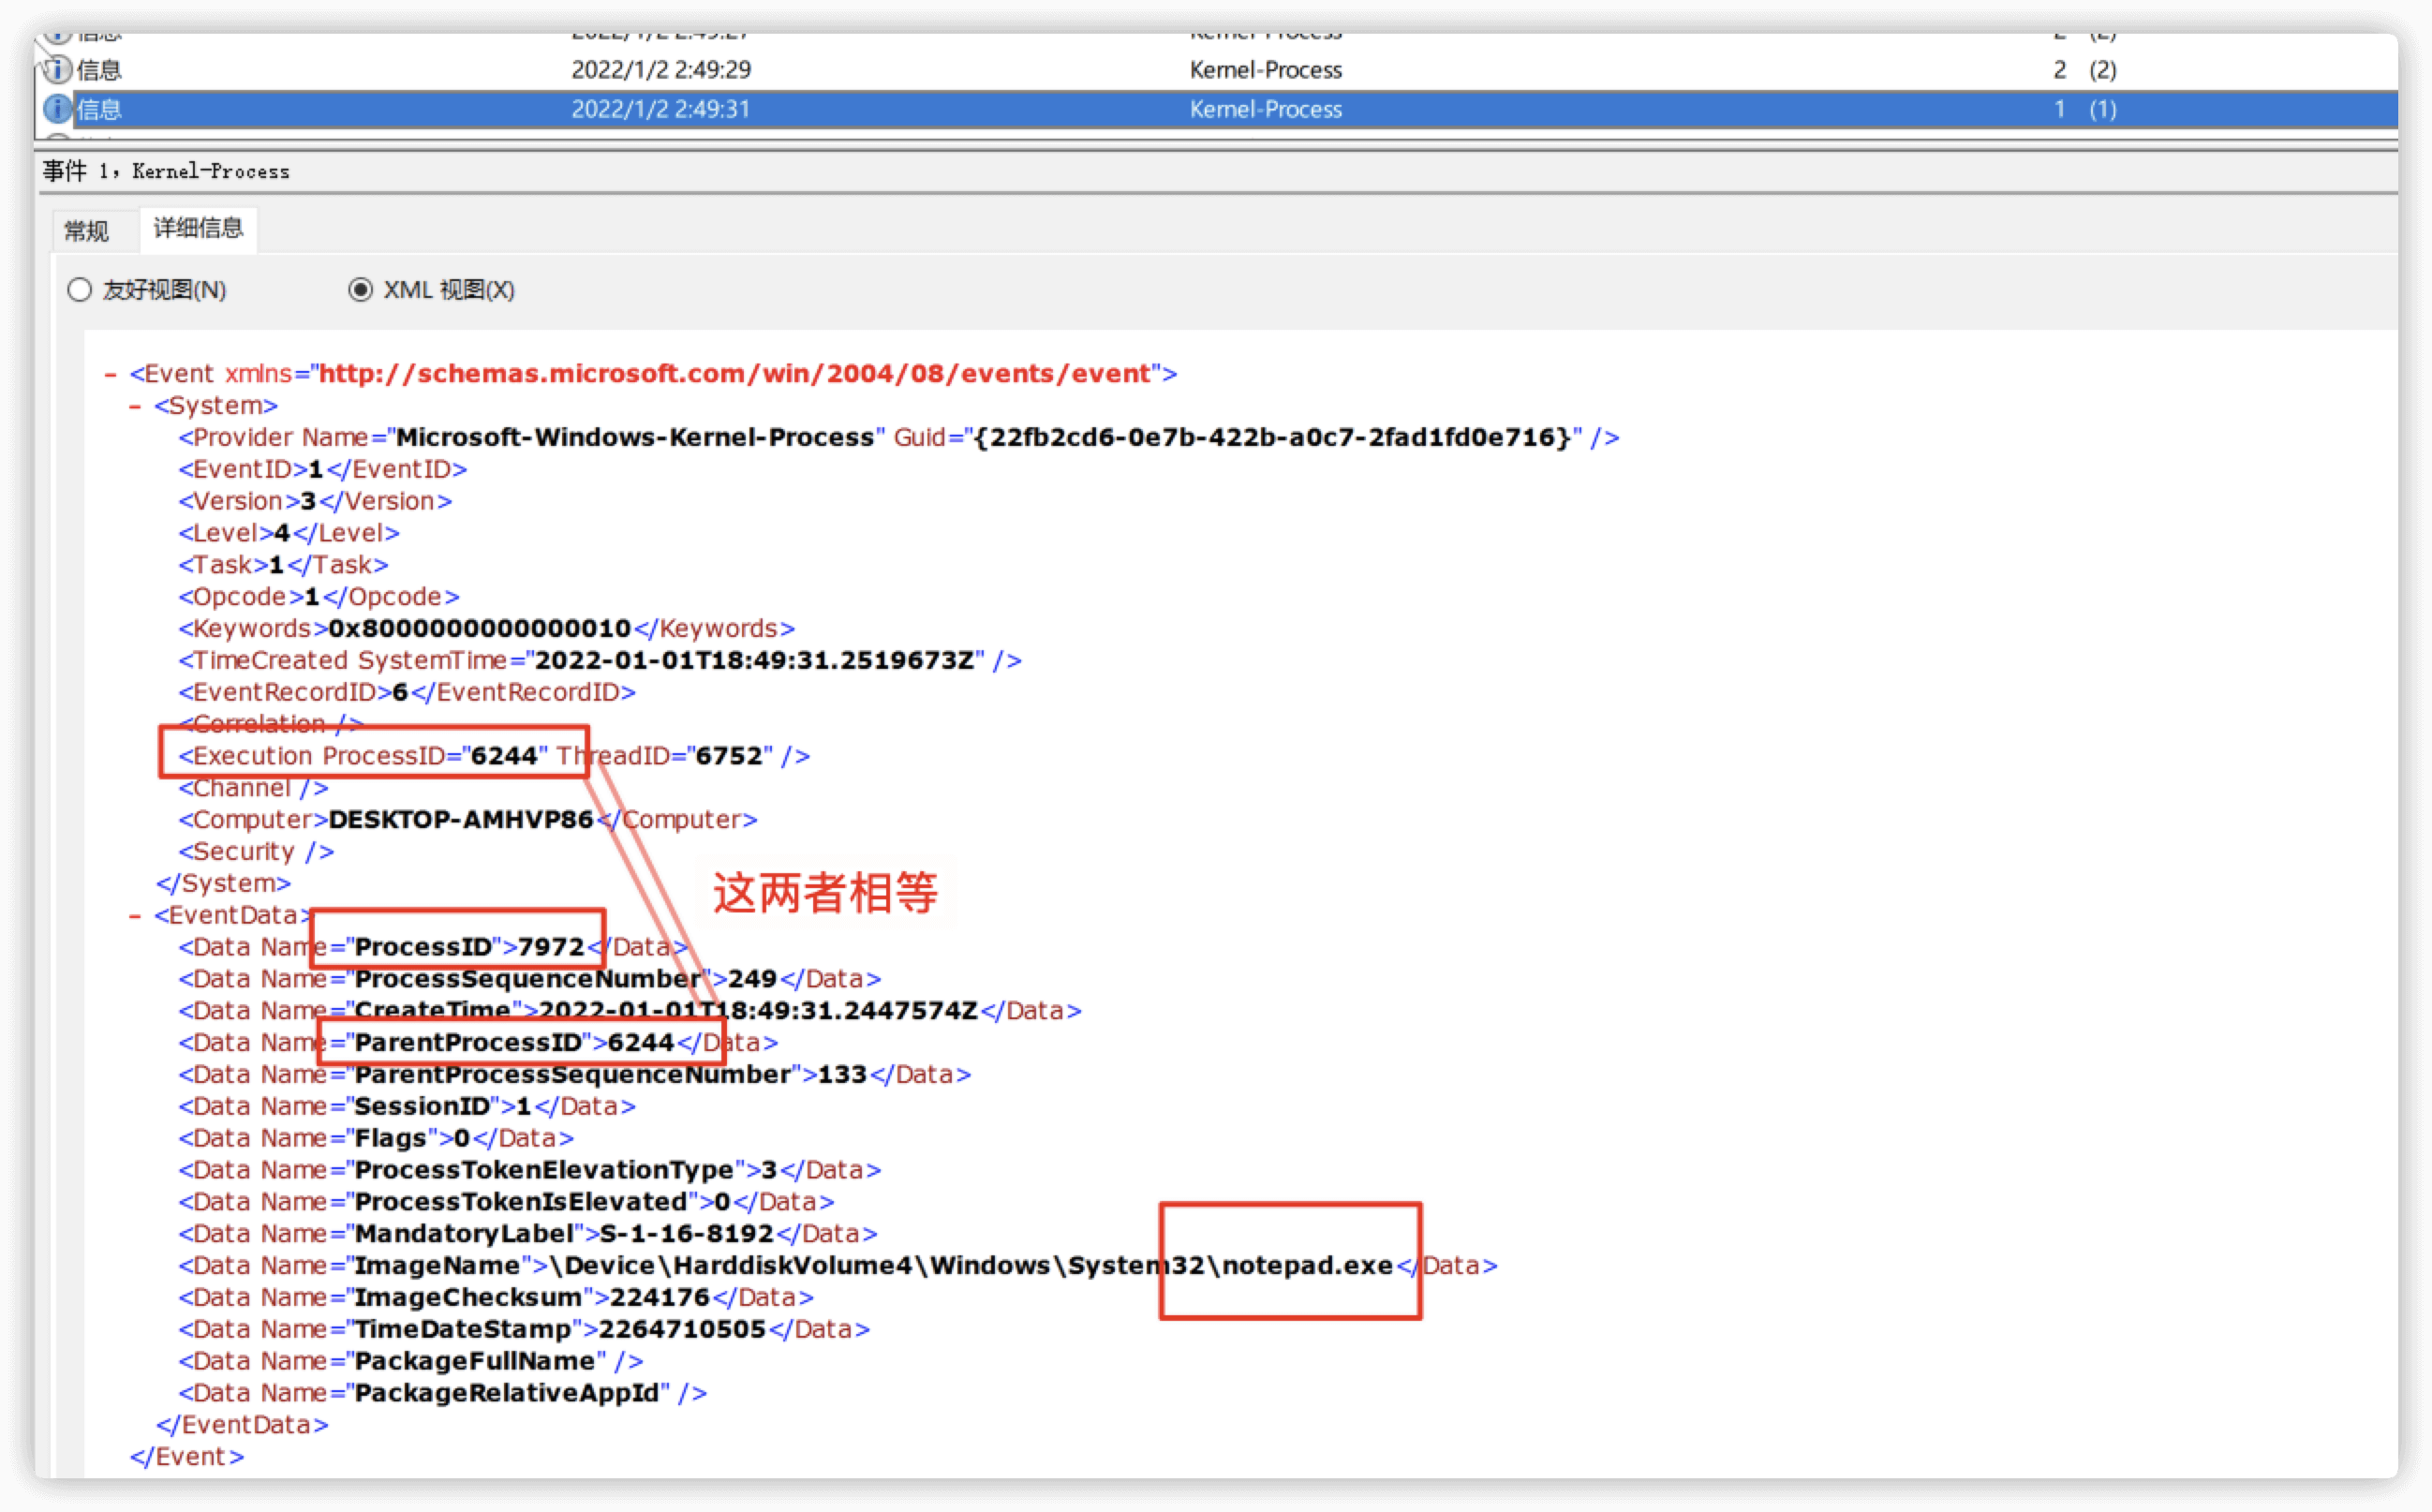Select the 友好视图(N) radio button

80,290
